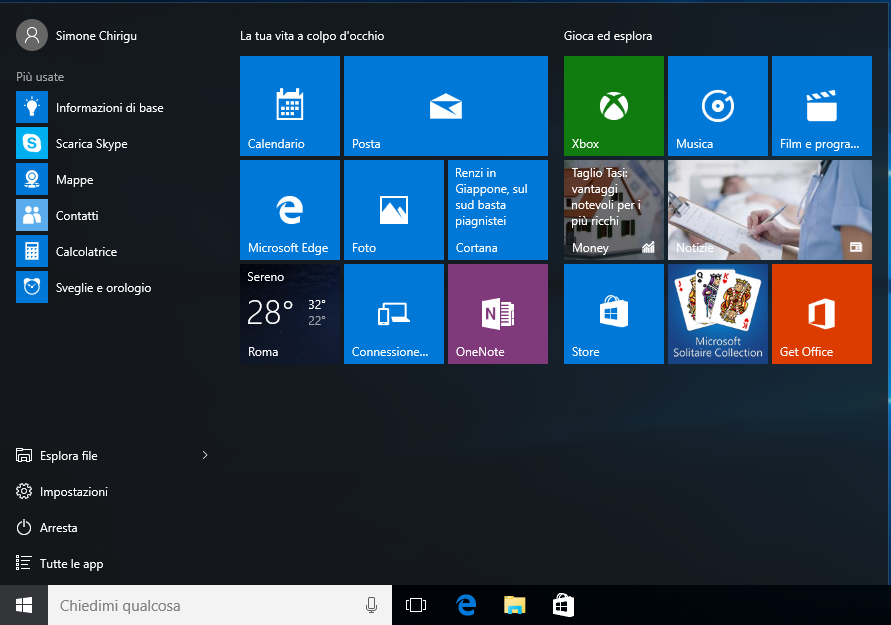Click the Windows Start button
891x625 pixels.
pos(24,605)
